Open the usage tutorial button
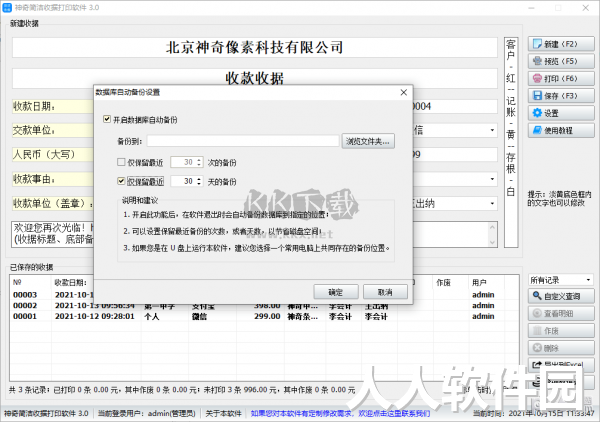Viewport: 600px width, 422px height. [x=561, y=130]
